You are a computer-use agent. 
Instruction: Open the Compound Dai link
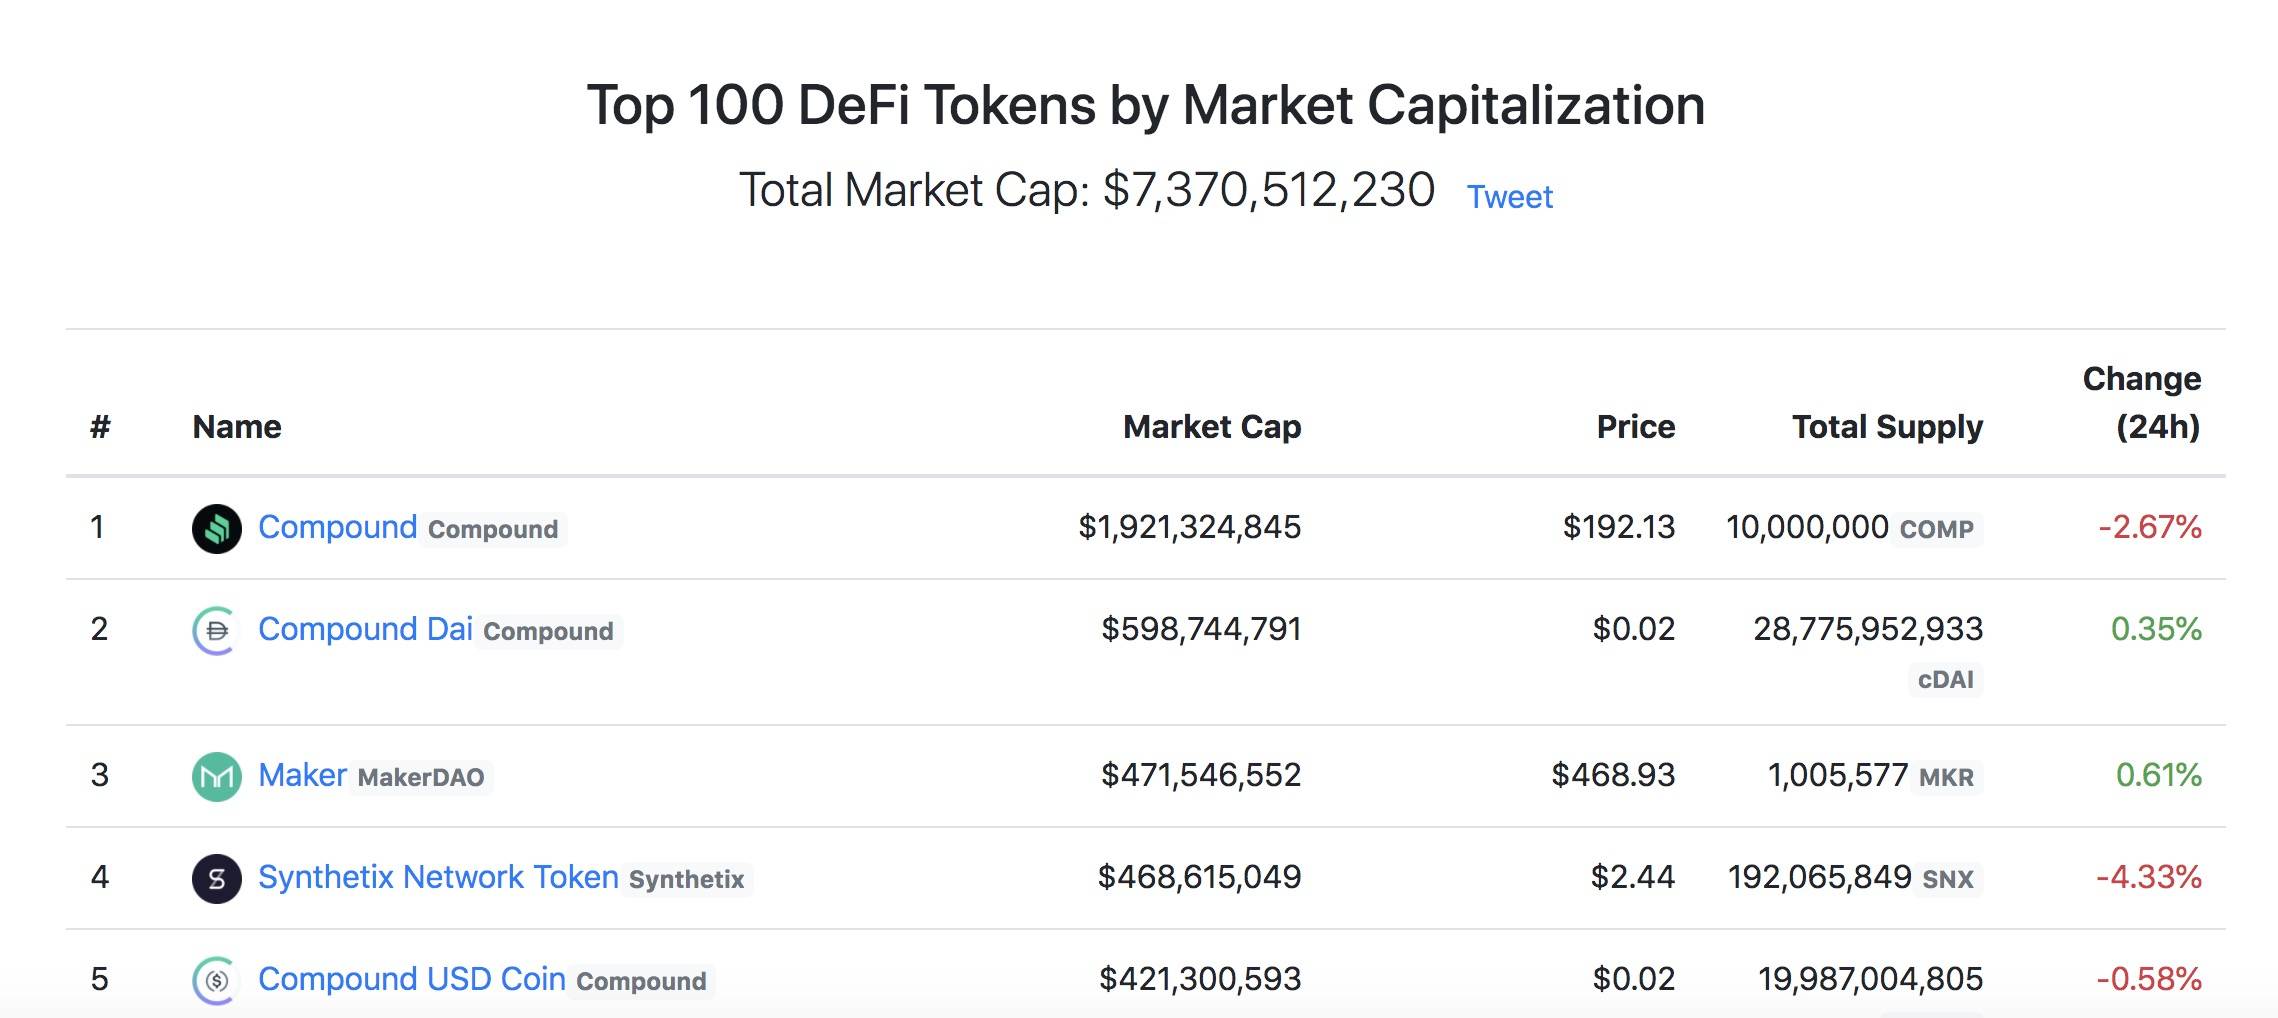coord(365,629)
